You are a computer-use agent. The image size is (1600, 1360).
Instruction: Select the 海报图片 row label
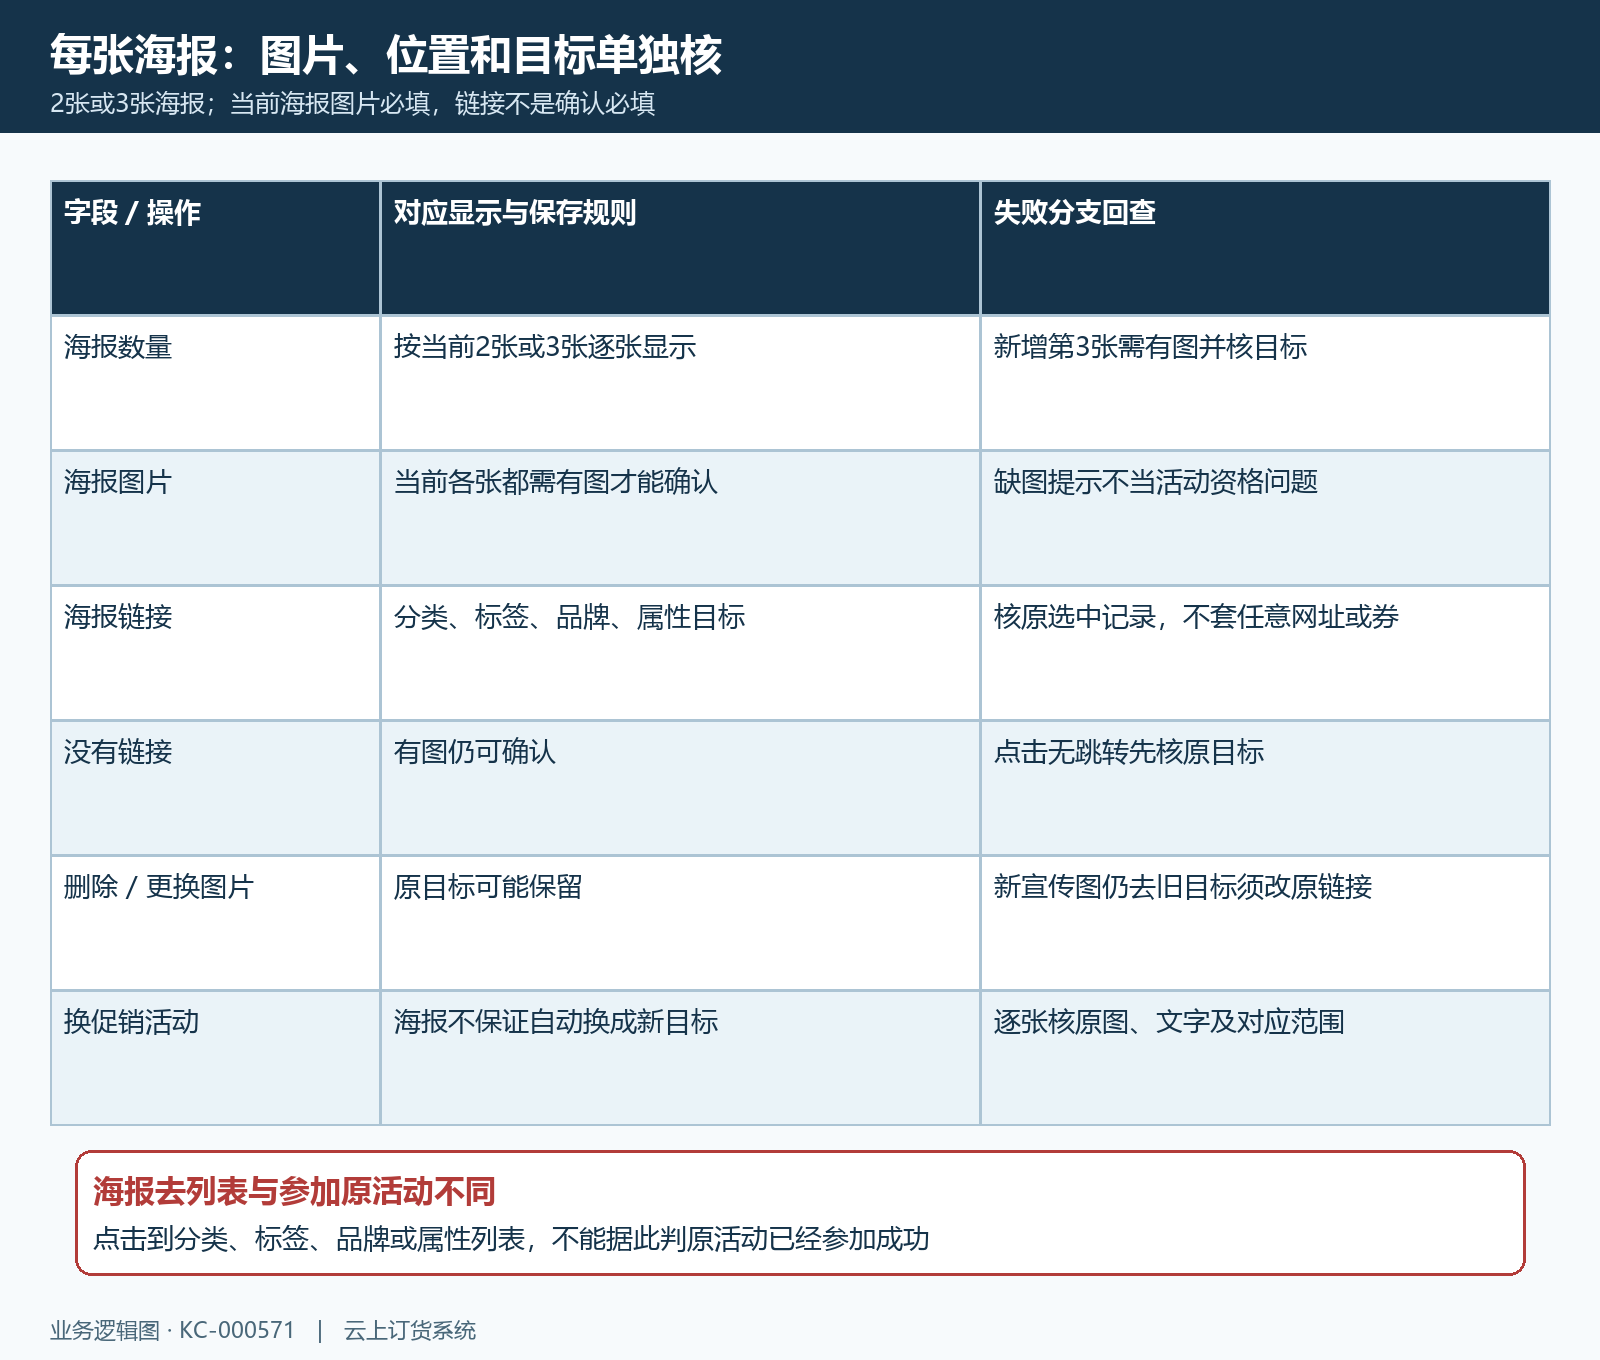[118, 482]
